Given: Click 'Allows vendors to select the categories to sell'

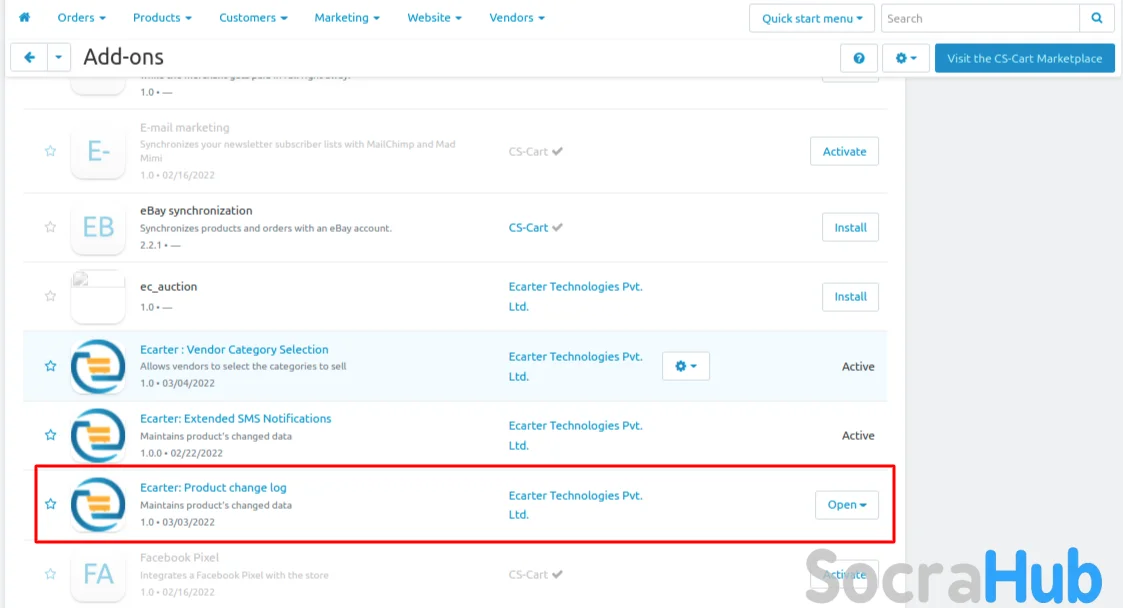Looking at the screenshot, I should (x=243, y=366).
